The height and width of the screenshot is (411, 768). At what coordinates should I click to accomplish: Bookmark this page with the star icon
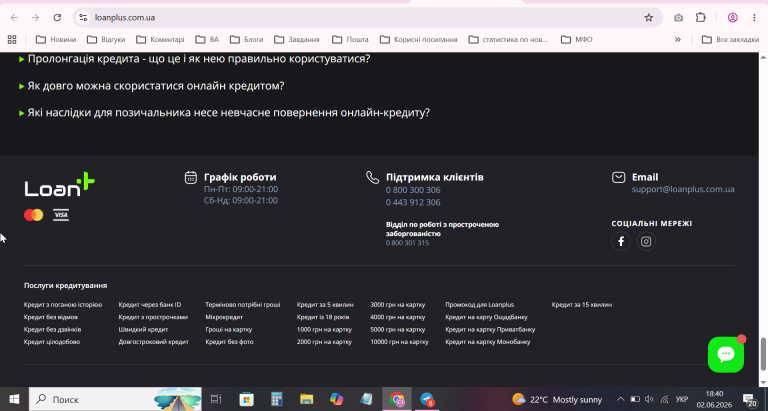pos(648,18)
